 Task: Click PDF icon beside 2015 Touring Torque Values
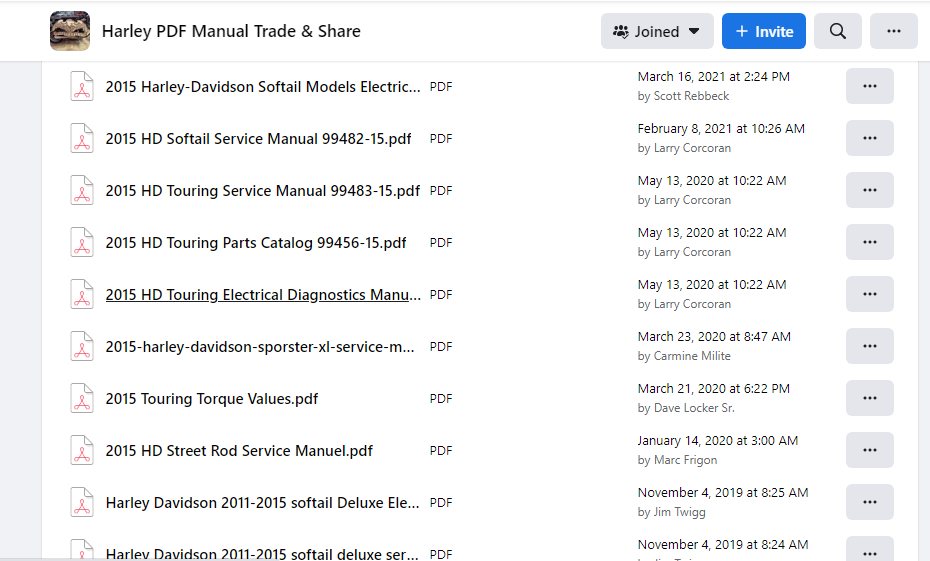tap(82, 399)
